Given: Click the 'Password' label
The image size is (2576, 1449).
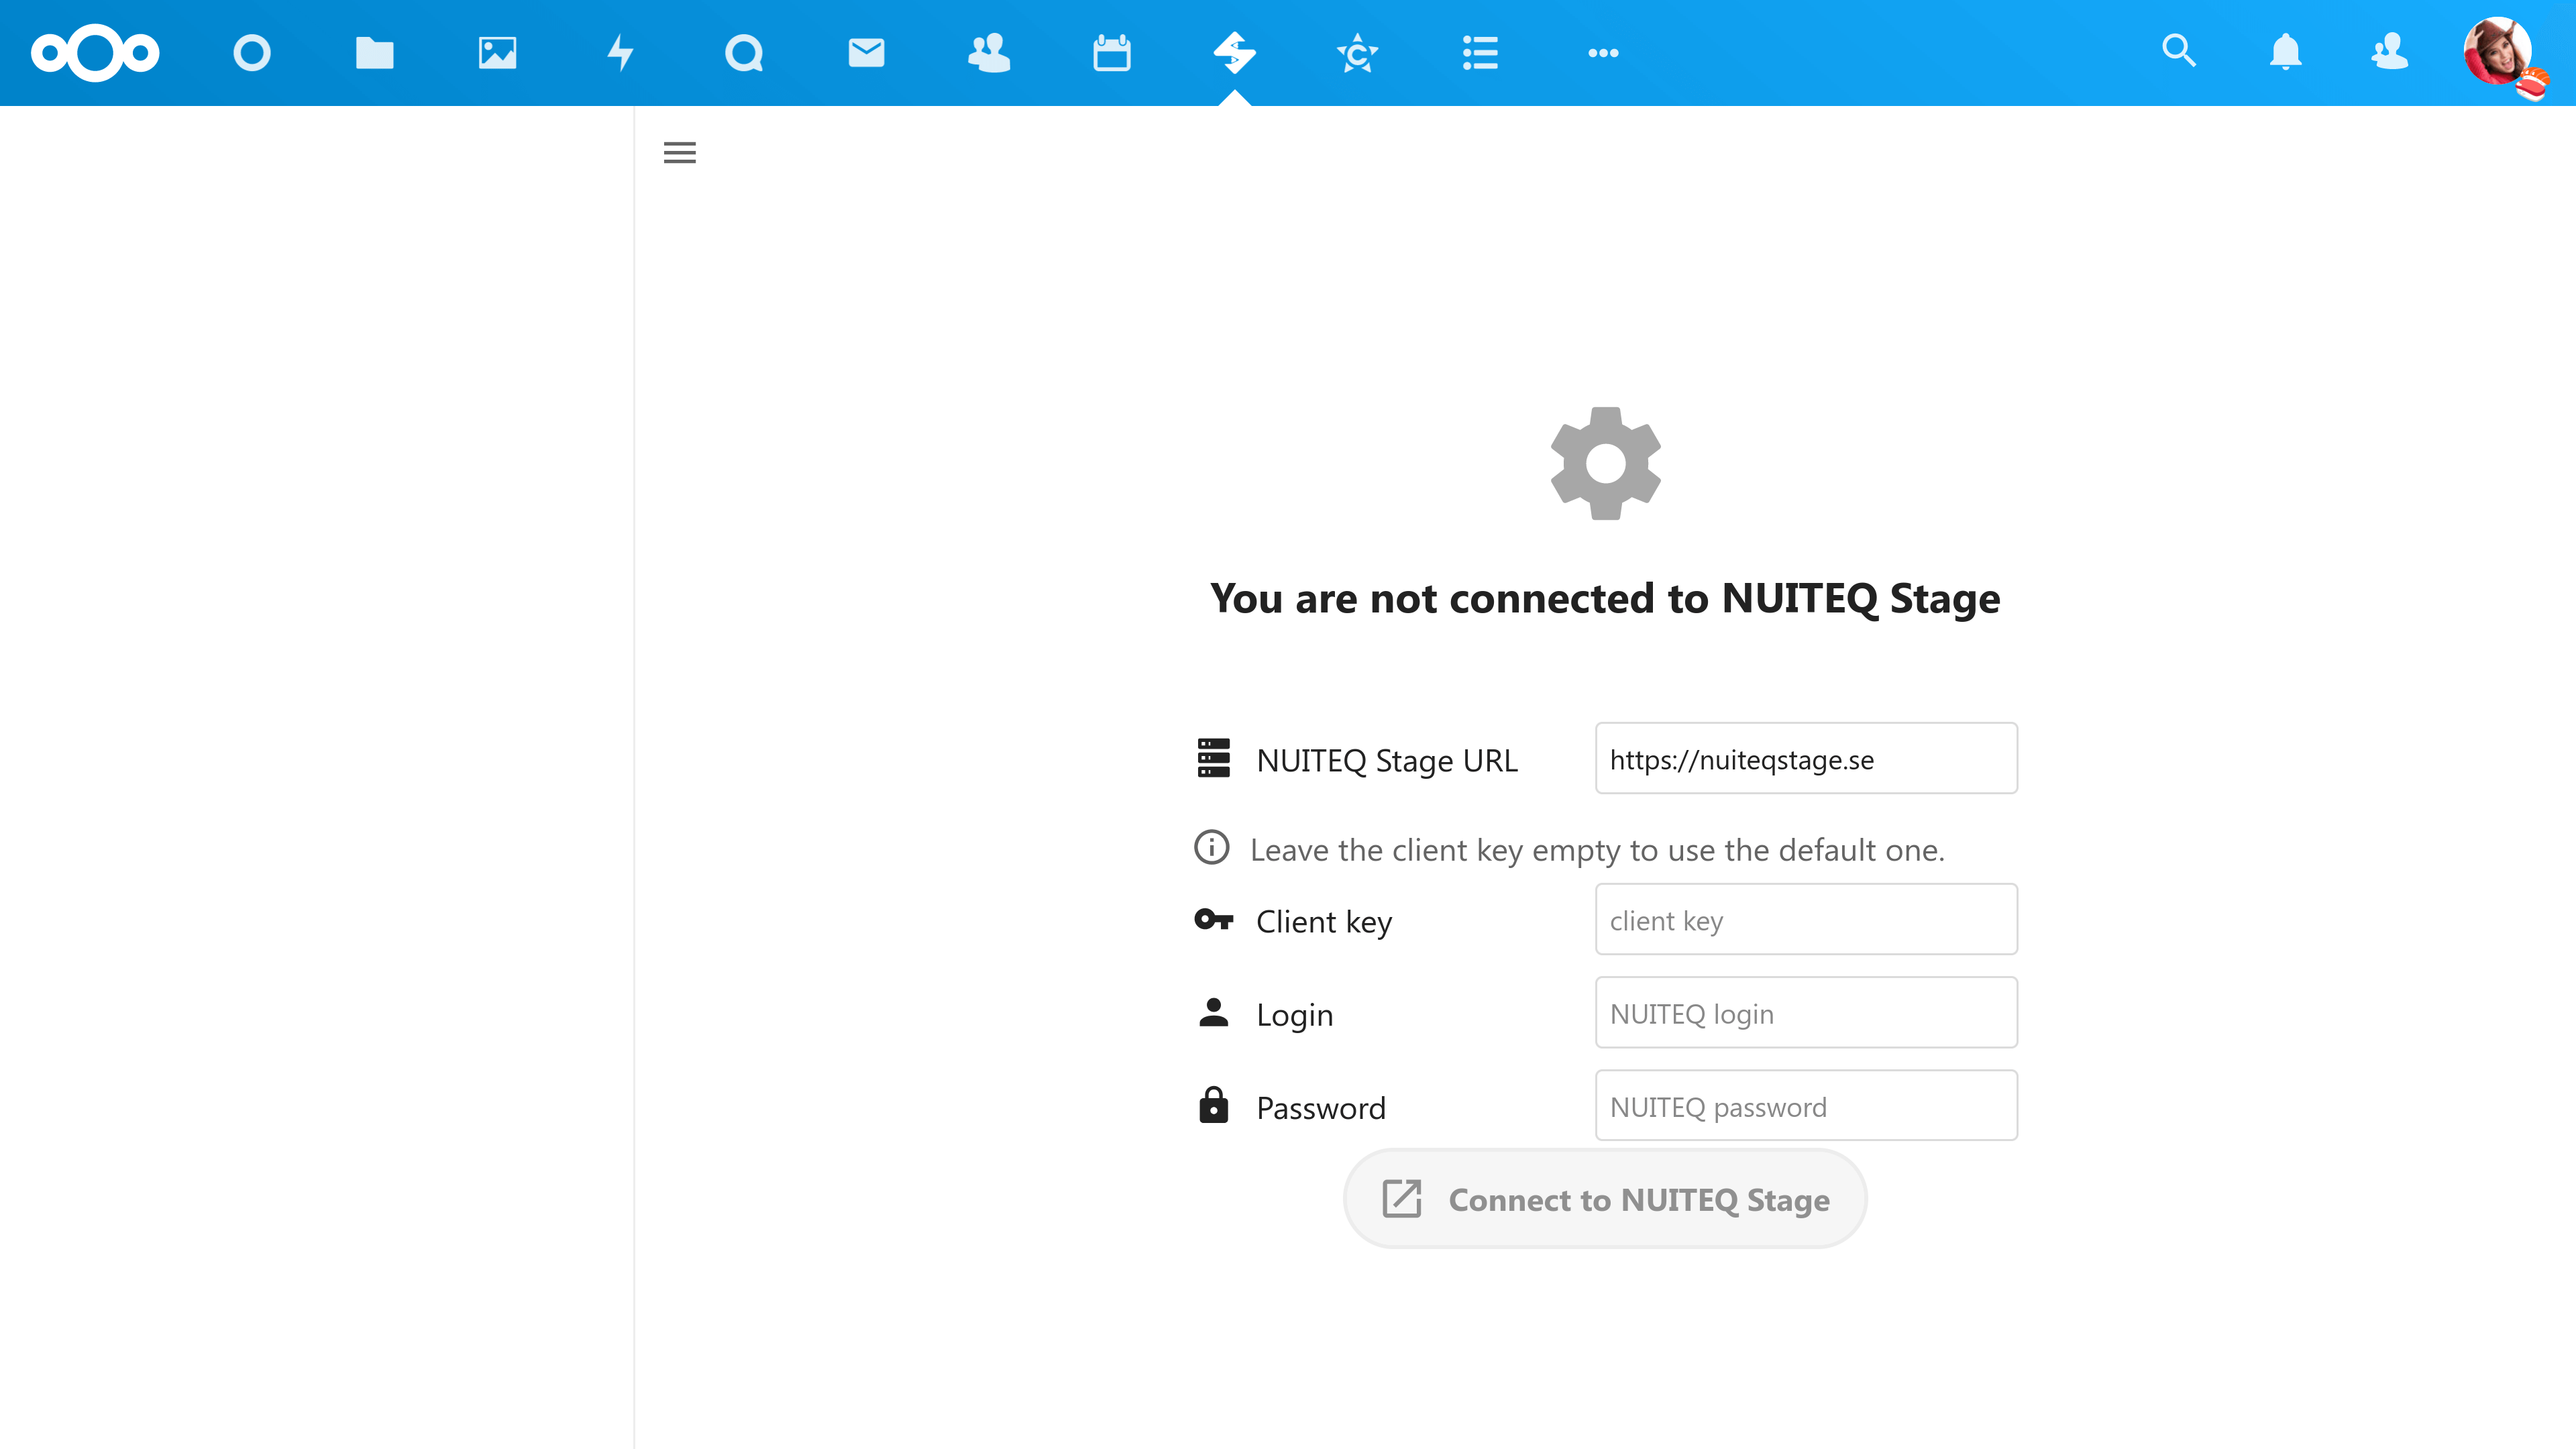Looking at the screenshot, I should click(1321, 1108).
